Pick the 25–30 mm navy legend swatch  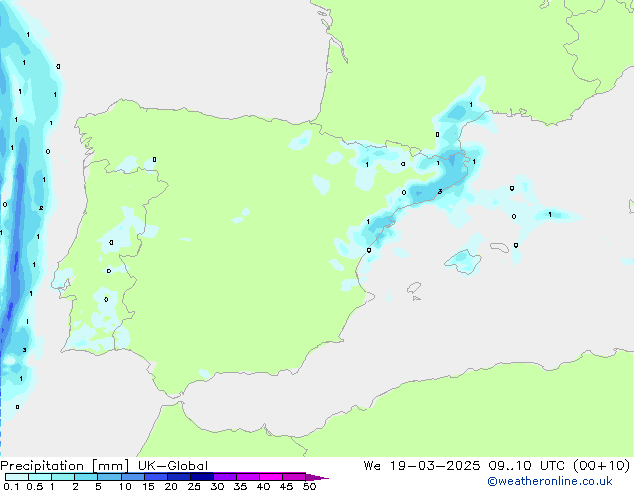[201, 477]
